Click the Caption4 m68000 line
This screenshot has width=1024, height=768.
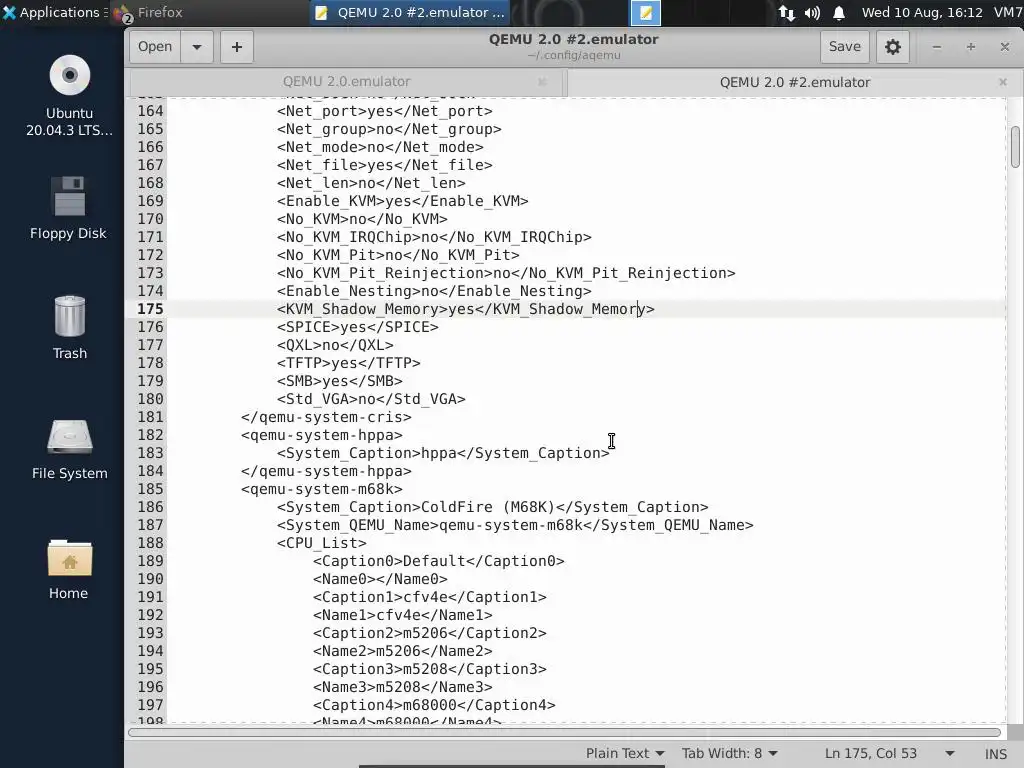pos(434,705)
